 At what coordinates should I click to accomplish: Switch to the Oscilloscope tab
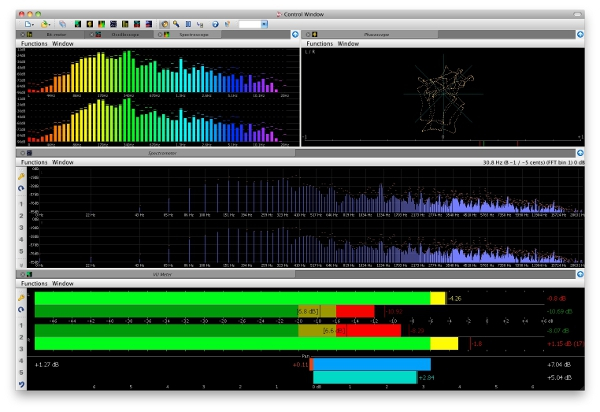125,34
